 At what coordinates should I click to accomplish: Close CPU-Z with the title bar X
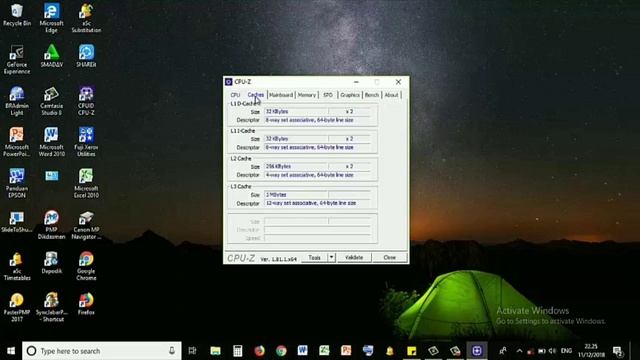pyautogui.click(x=398, y=82)
